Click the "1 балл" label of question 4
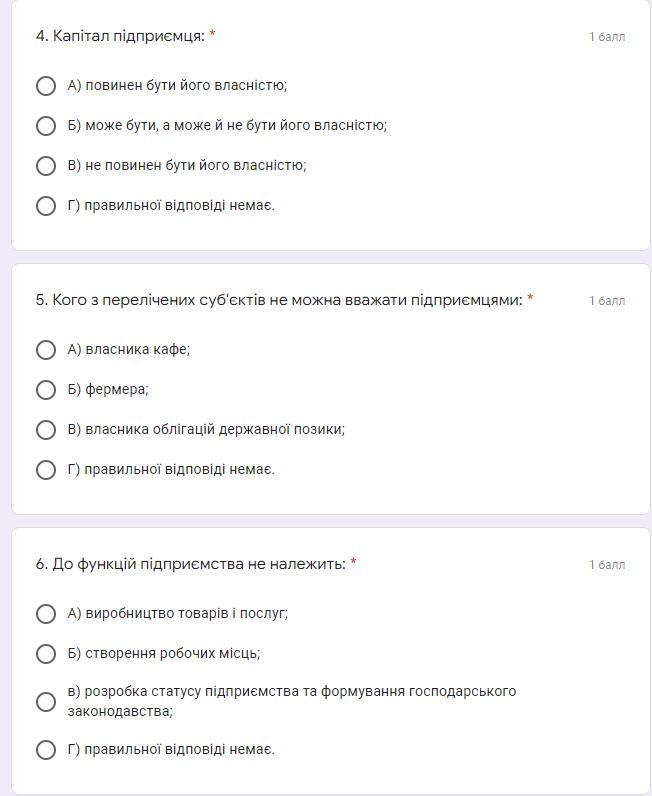Image resolution: width=652 pixels, height=796 pixels. [x=606, y=37]
